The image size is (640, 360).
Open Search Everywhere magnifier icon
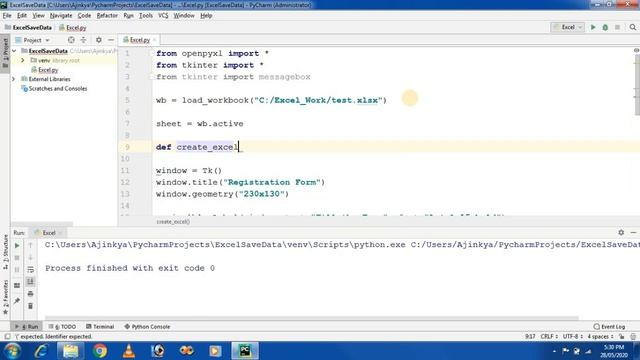633,27
